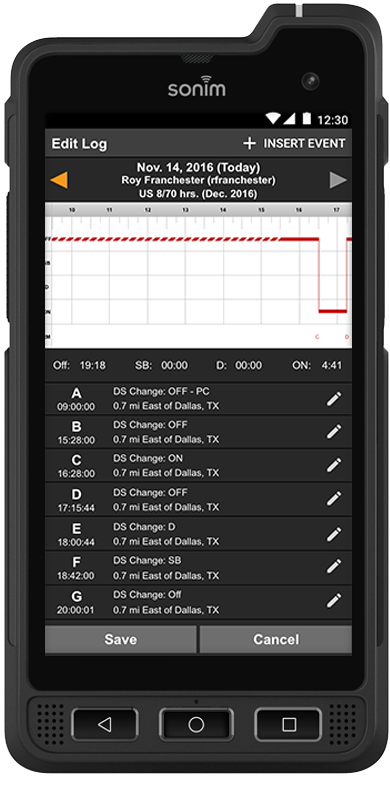Screen dimensions: 390x800
Task: Tap the Wi-Fi status bar icon
Action: (x=273, y=119)
